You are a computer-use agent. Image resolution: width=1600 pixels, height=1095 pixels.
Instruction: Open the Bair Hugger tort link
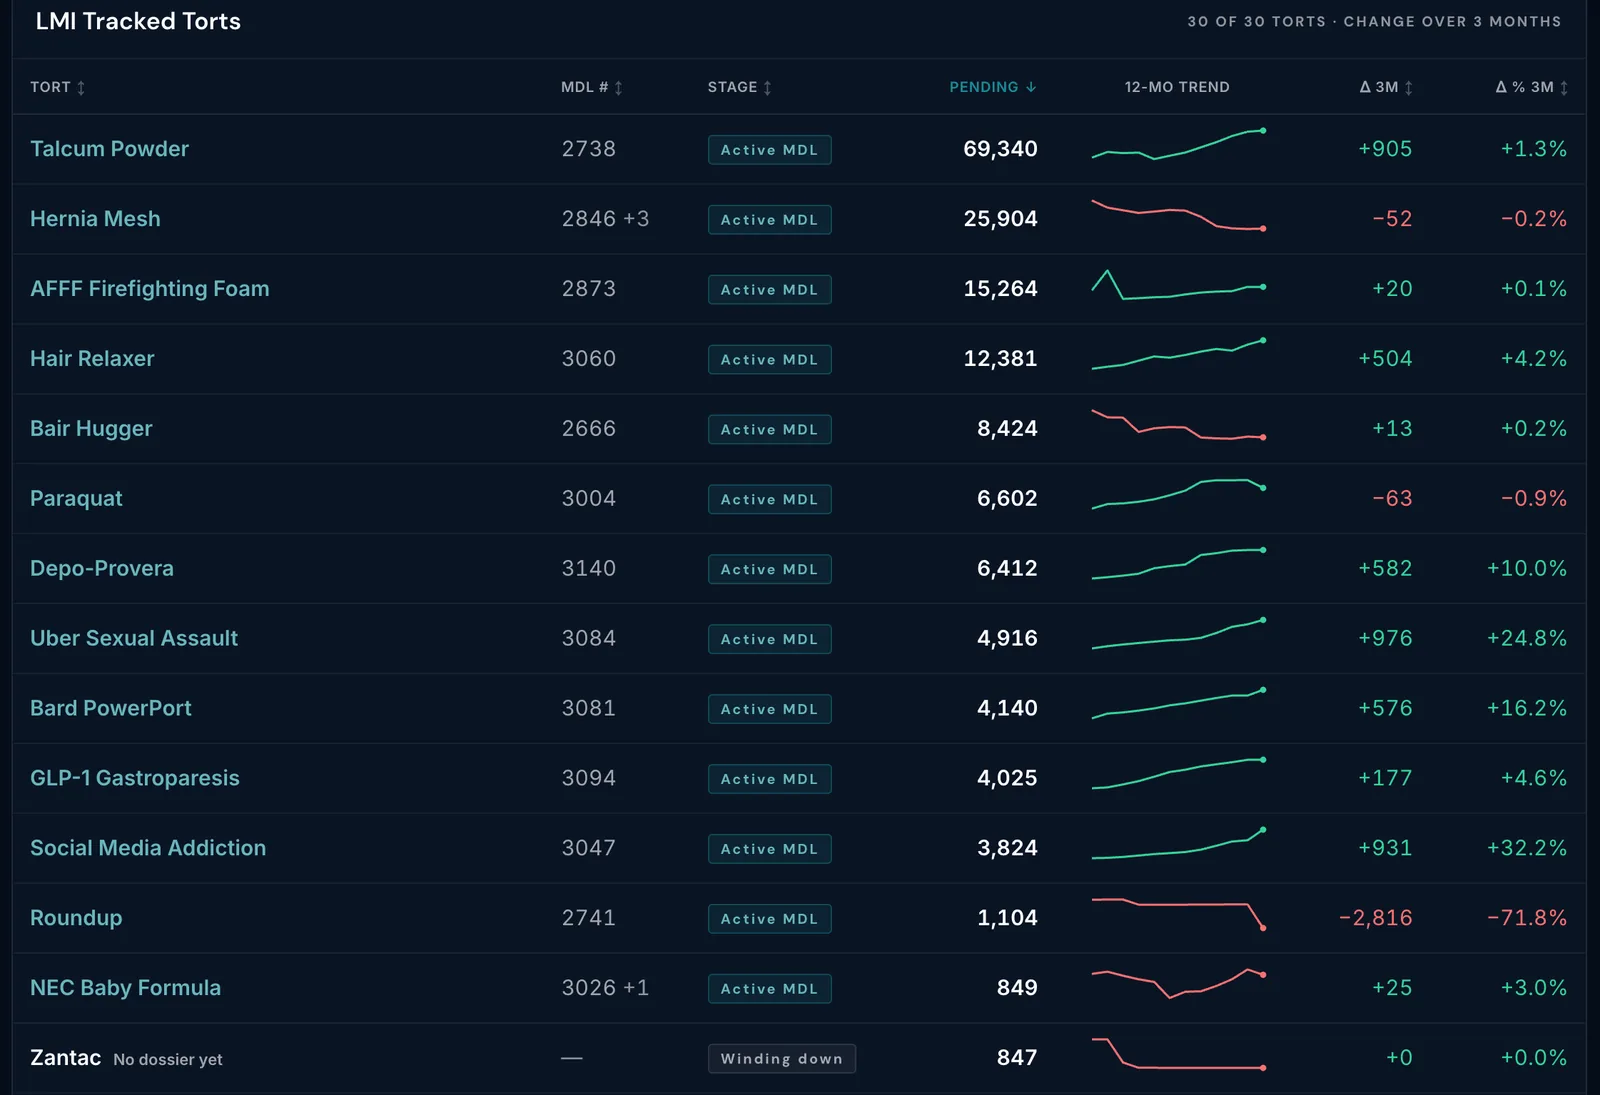click(91, 429)
